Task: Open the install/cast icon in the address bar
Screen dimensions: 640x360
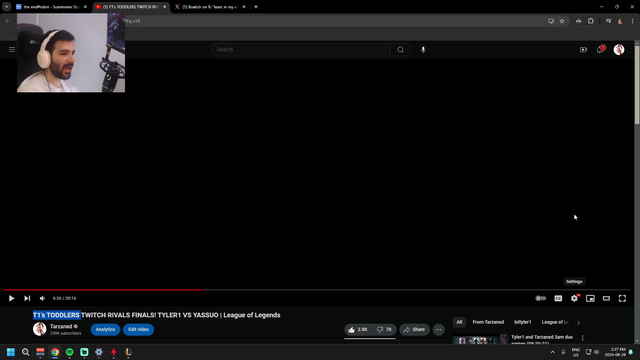Action: coord(551,21)
